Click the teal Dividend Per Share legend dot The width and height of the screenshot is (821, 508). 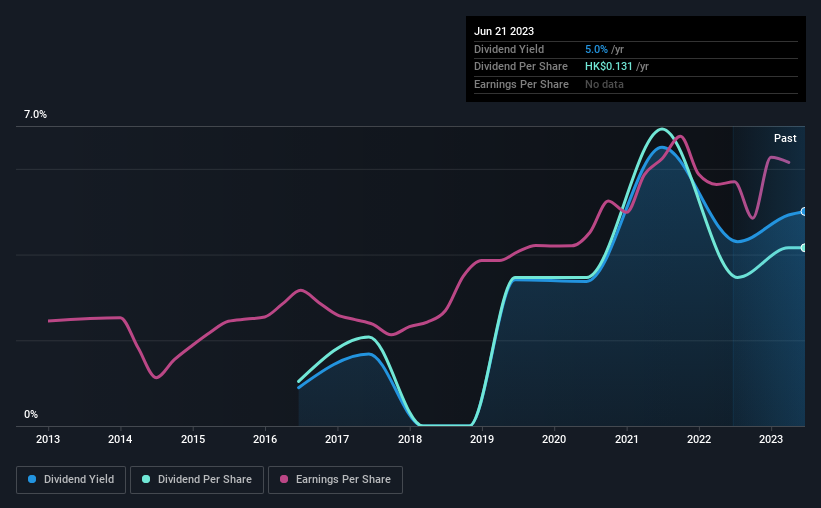[146, 479]
